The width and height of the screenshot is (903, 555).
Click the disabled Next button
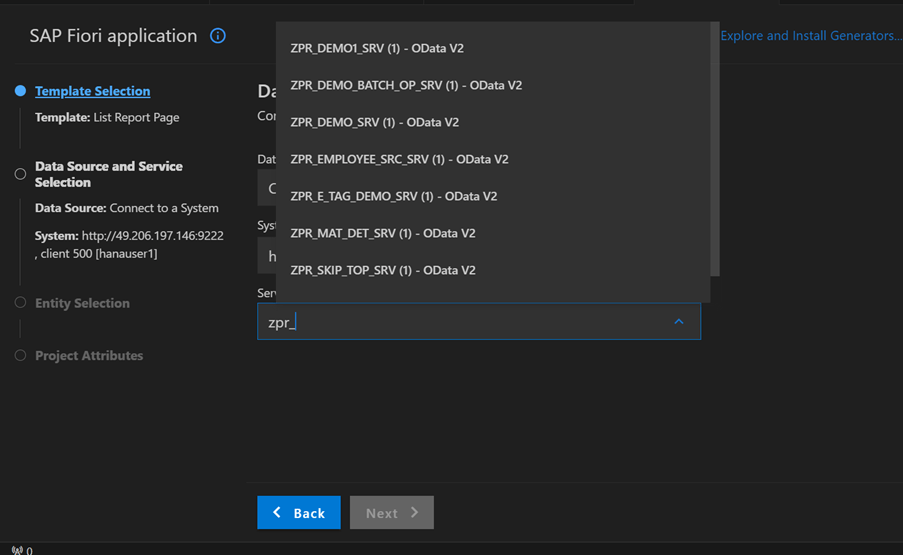coord(392,512)
